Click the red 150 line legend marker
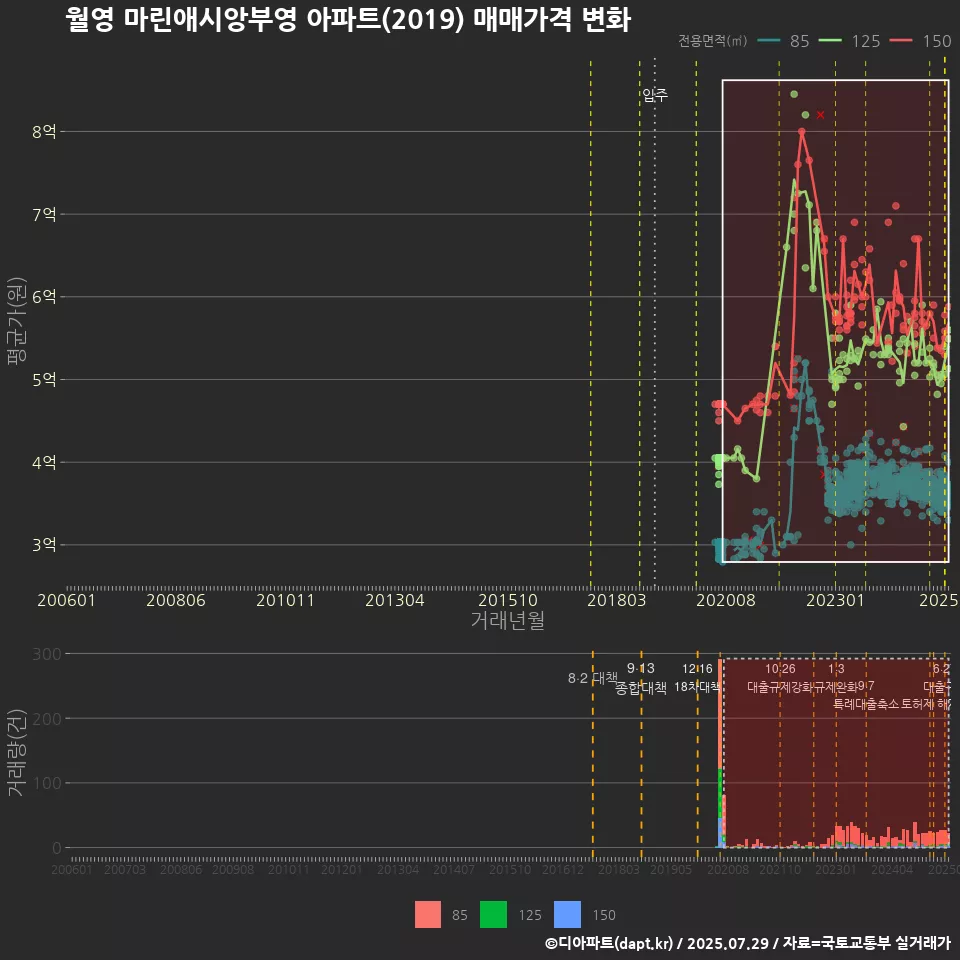Image resolution: width=960 pixels, height=960 pixels. pos(901,41)
